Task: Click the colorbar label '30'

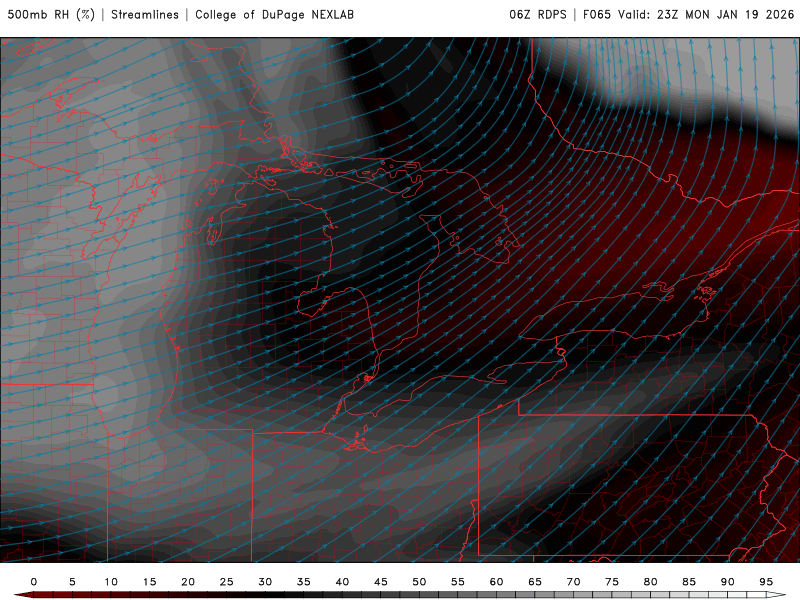Action: click(265, 582)
